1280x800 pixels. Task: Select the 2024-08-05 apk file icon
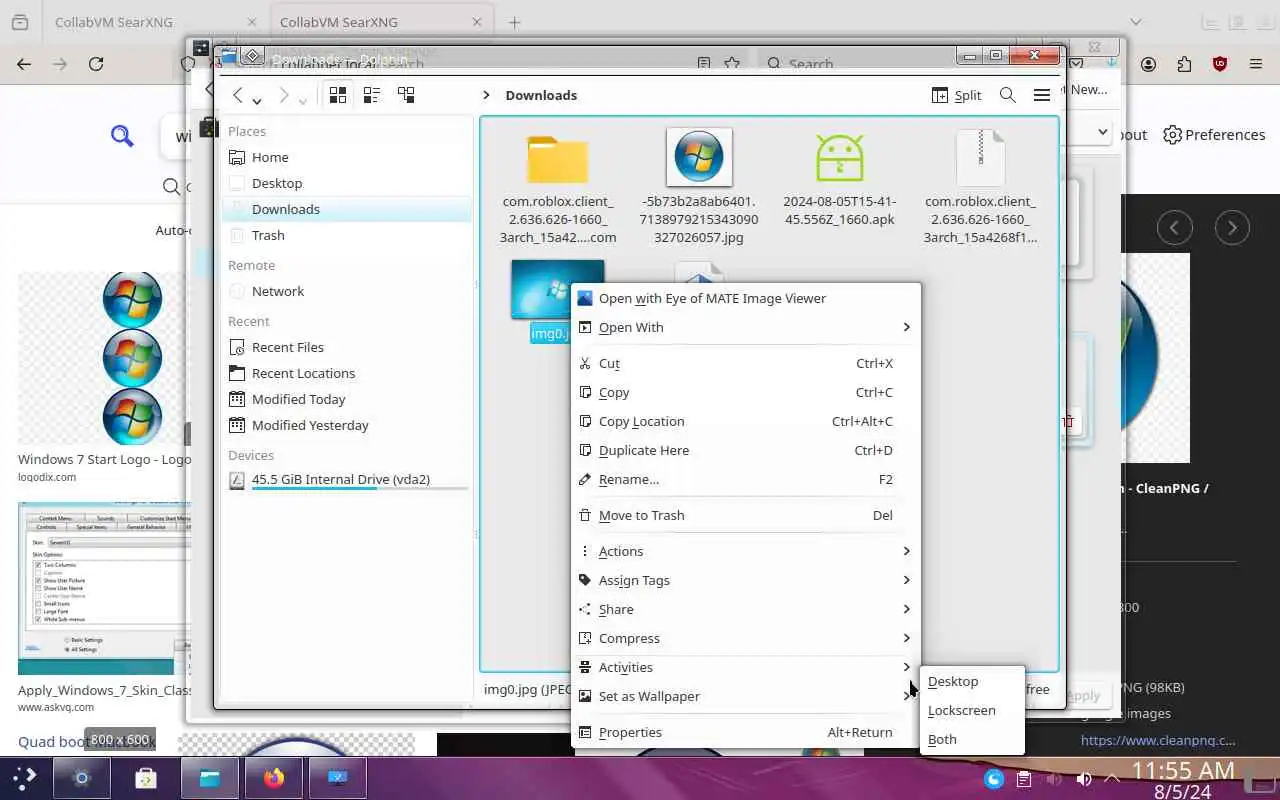(839, 157)
